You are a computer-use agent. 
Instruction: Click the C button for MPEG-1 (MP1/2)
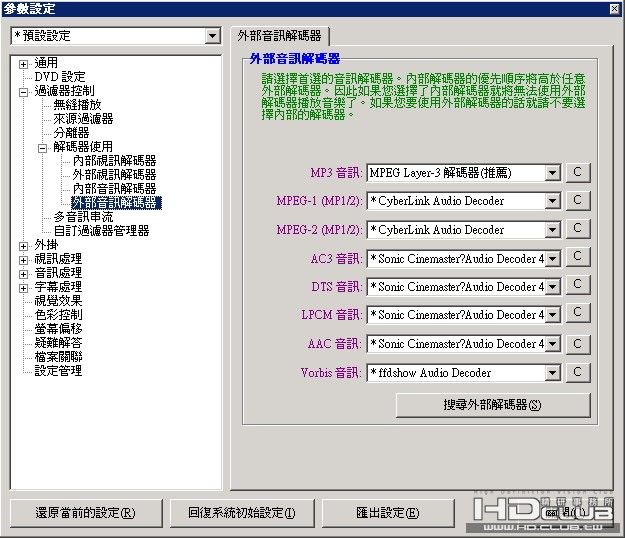pyautogui.click(x=578, y=200)
